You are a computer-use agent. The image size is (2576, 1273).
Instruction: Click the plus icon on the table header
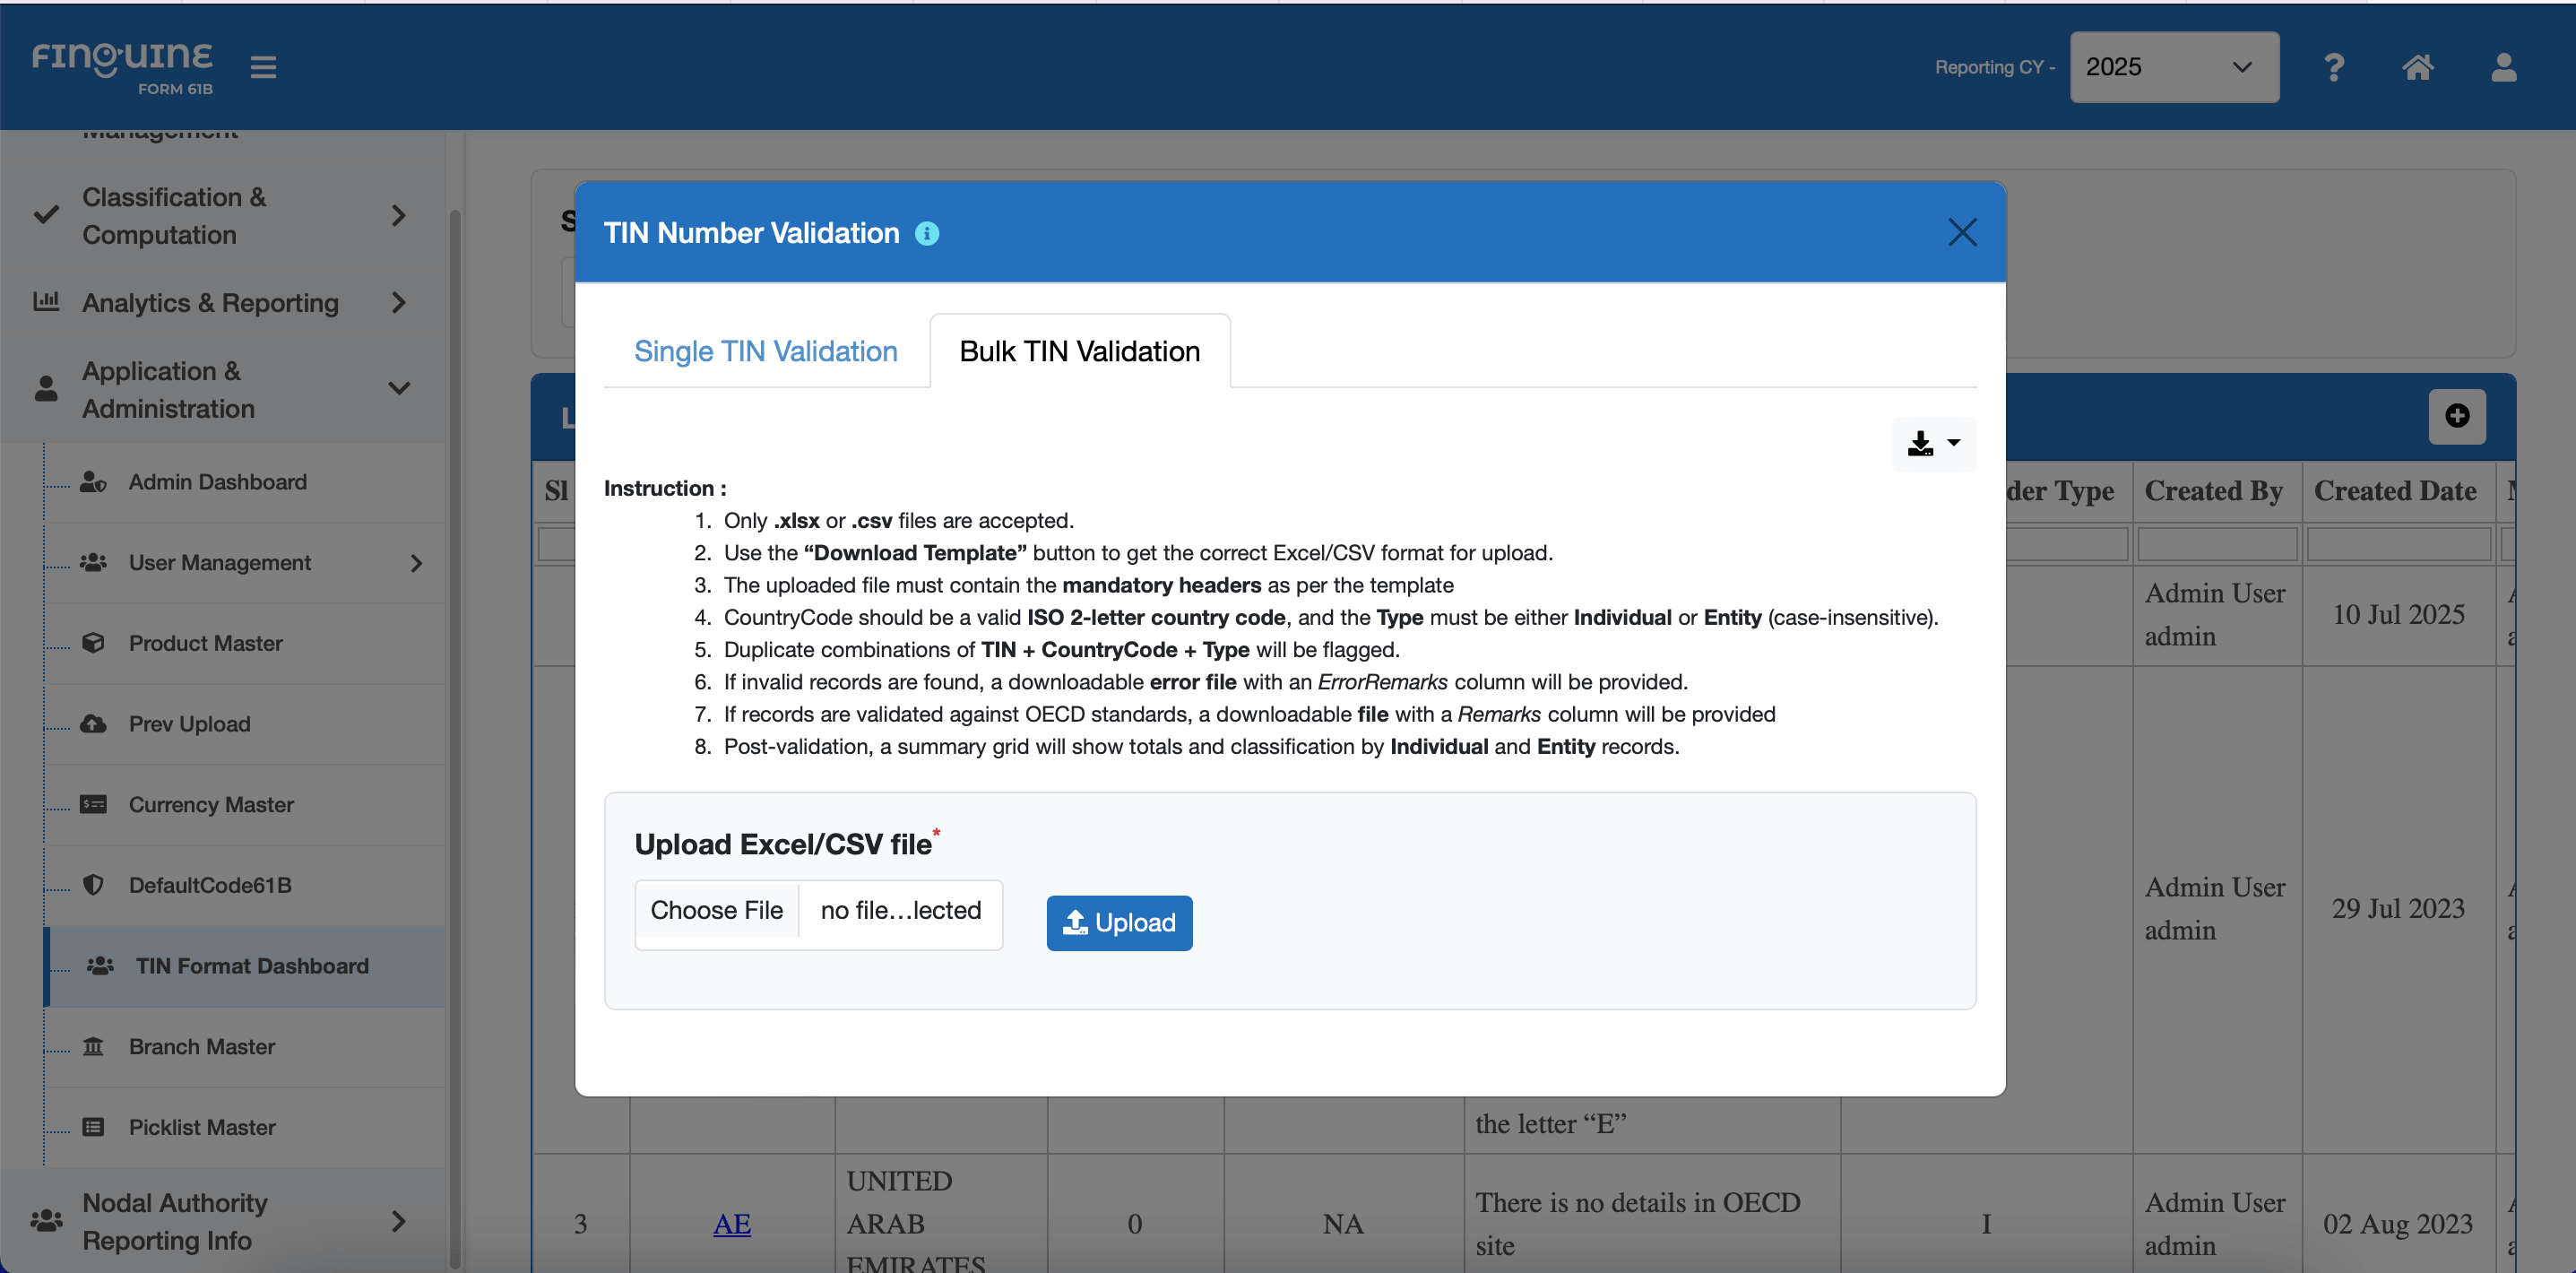[x=2458, y=416]
